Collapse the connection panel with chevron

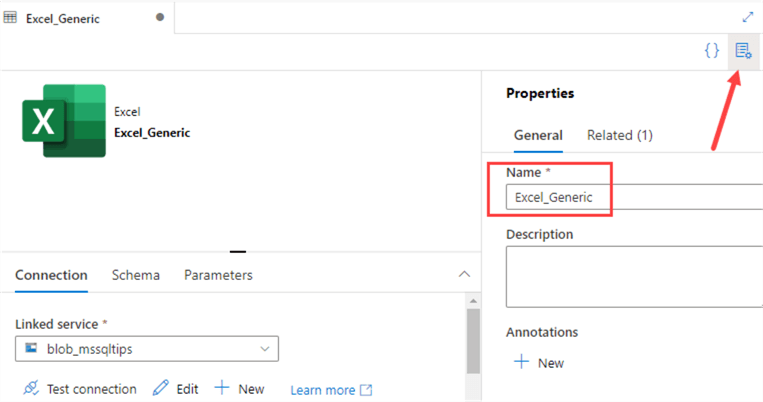(463, 274)
